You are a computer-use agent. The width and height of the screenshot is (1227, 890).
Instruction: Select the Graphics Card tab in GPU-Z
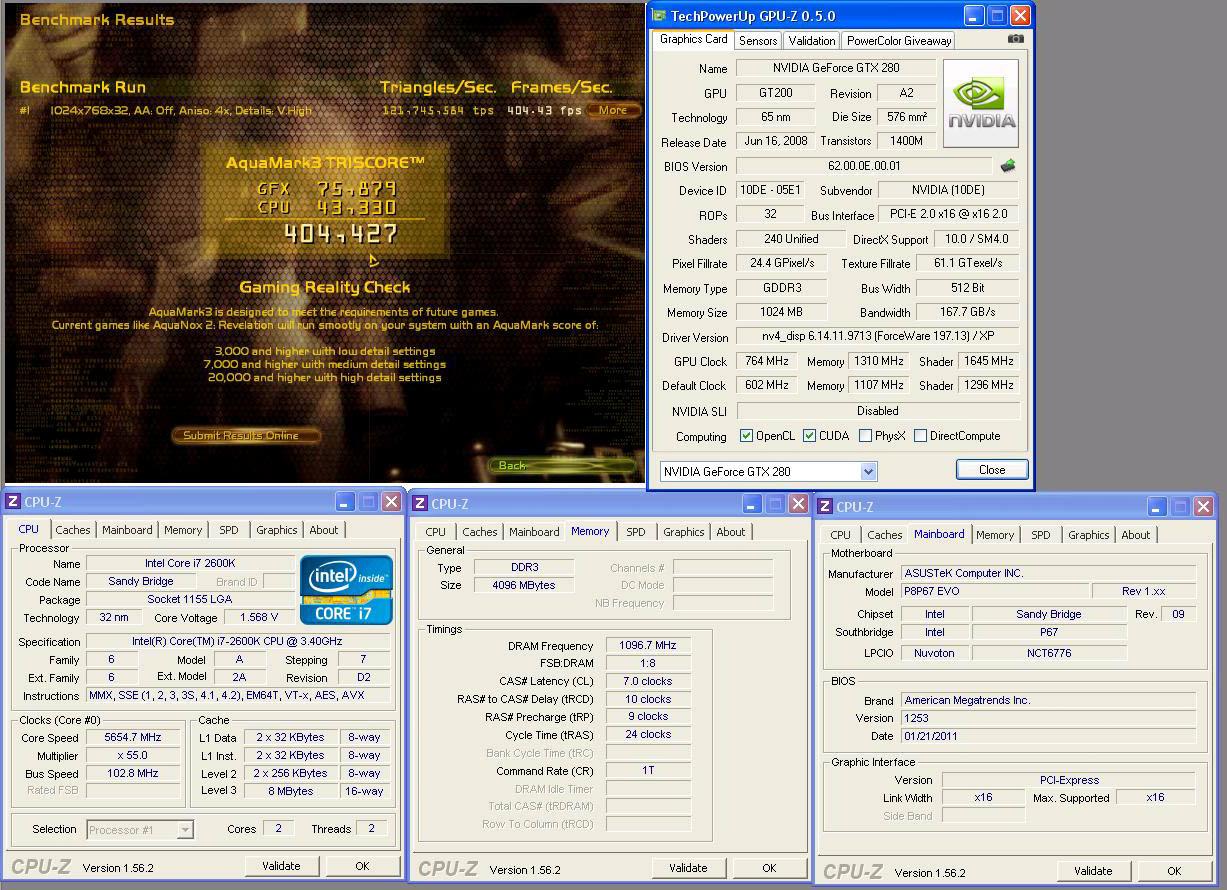(693, 39)
